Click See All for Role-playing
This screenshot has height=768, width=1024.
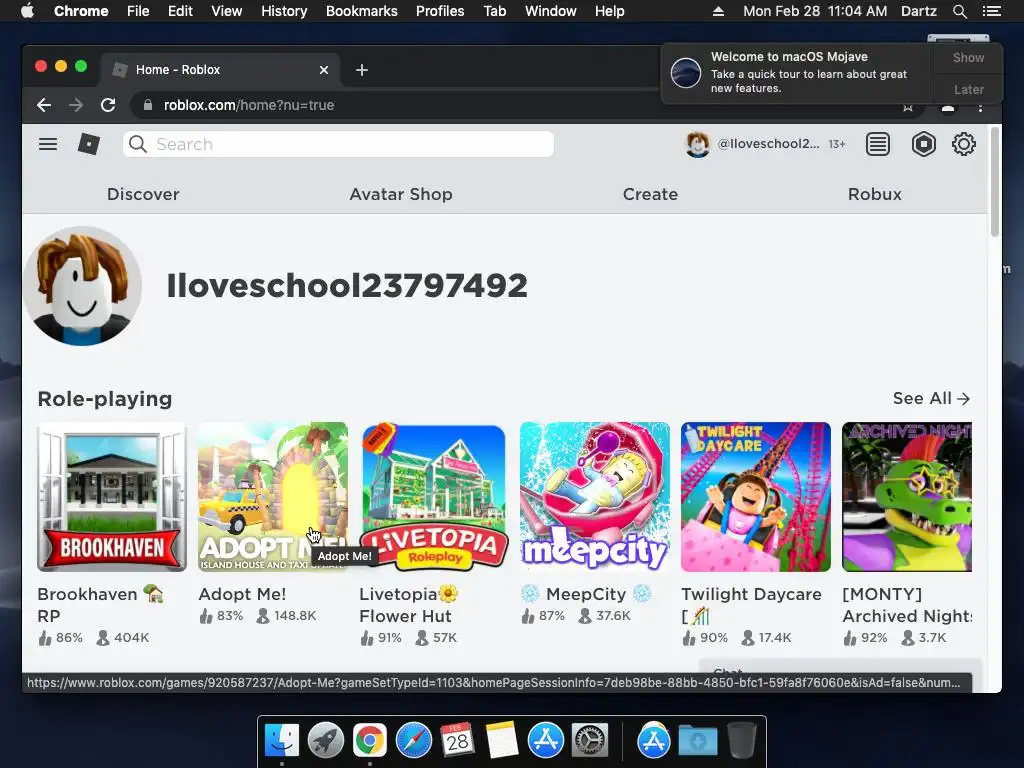click(x=931, y=398)
